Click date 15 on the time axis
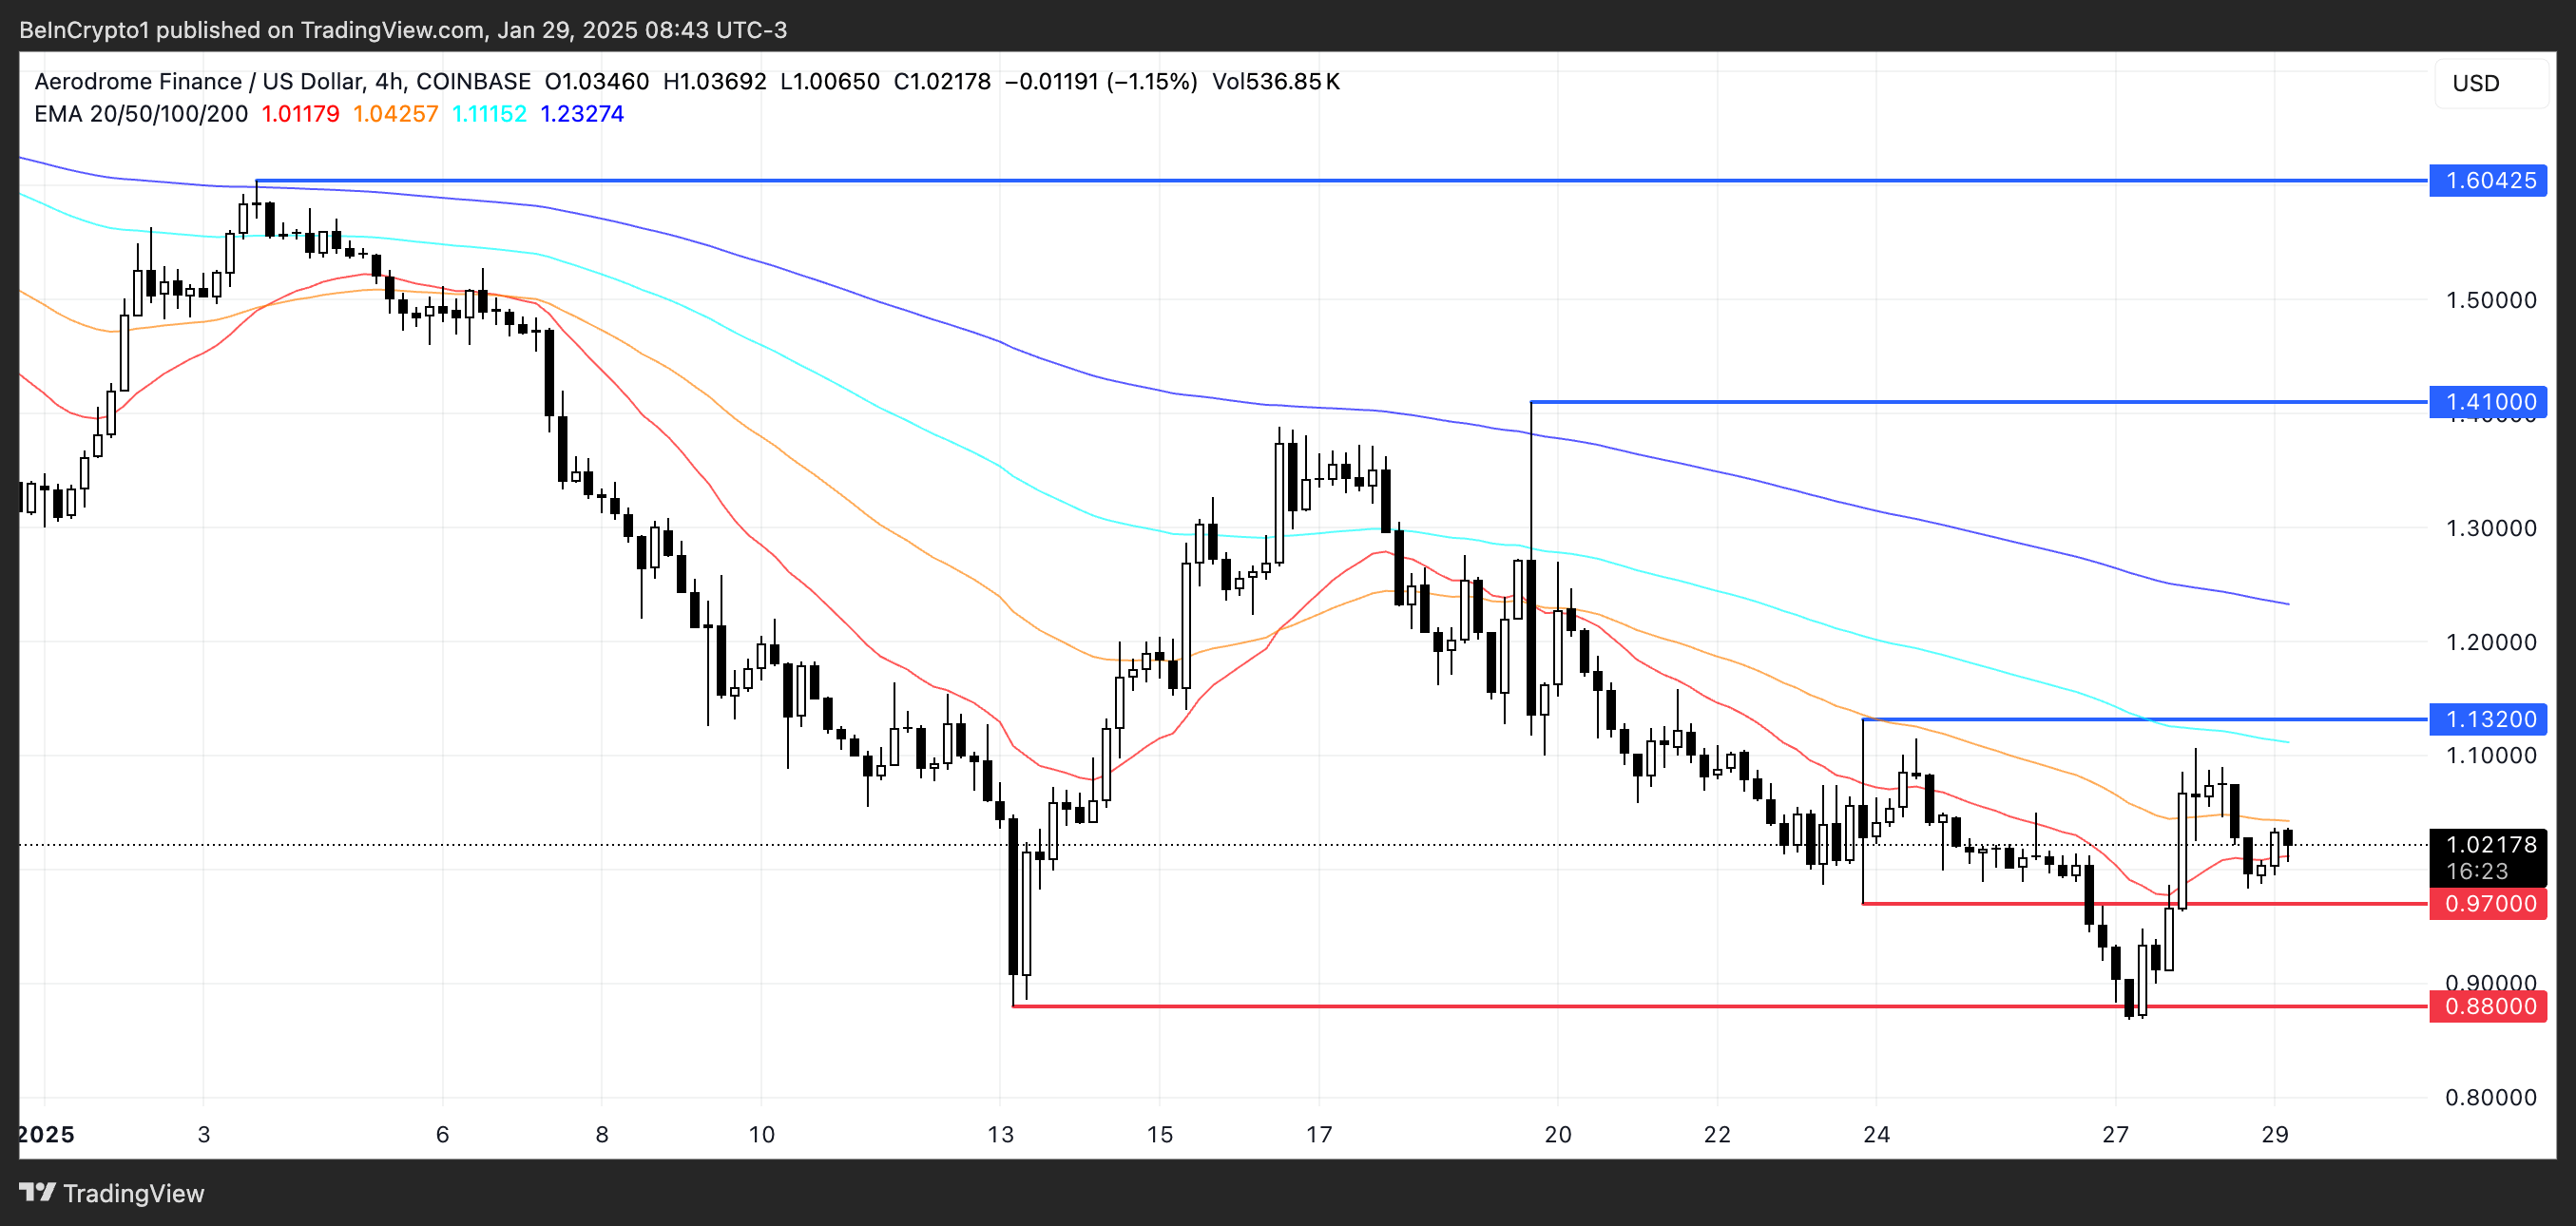Viewport: 2576px width, 1226px height. pos(1160,1134)
